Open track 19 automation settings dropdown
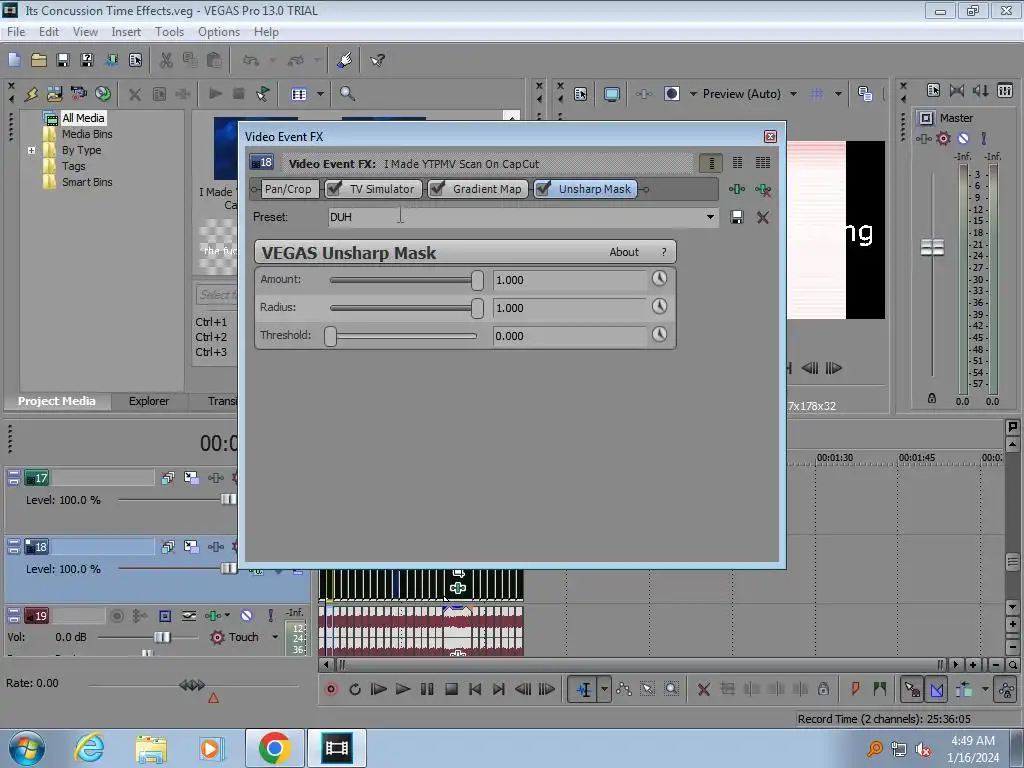Viewport: 1024px width, 768px height. point(227,615)
